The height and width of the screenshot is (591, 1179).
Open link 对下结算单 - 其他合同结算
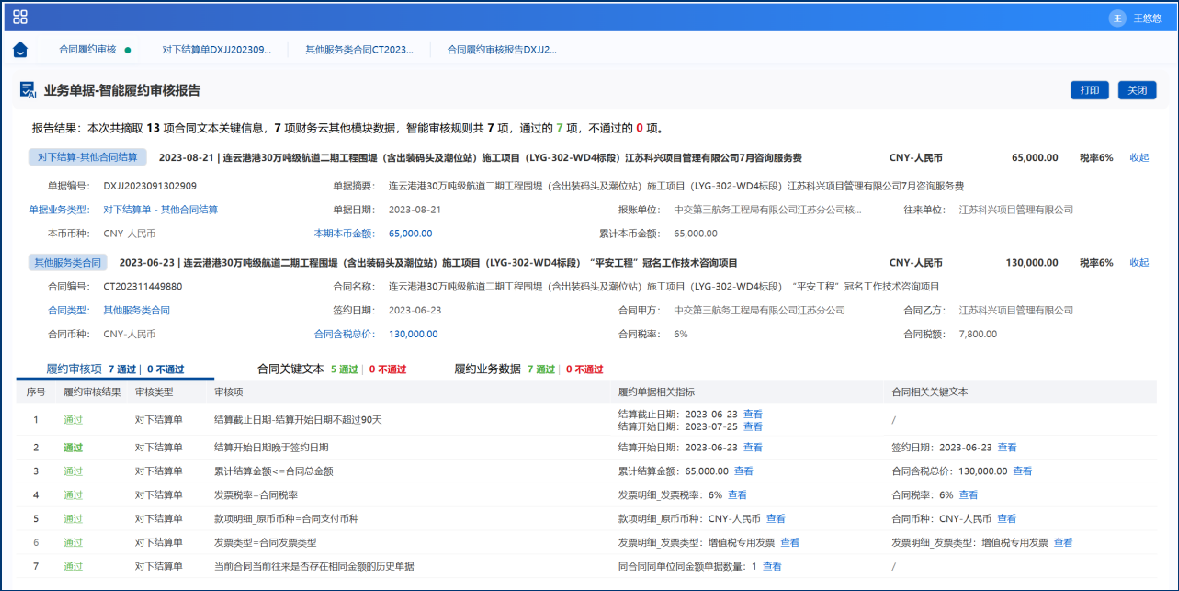(161, 210)
